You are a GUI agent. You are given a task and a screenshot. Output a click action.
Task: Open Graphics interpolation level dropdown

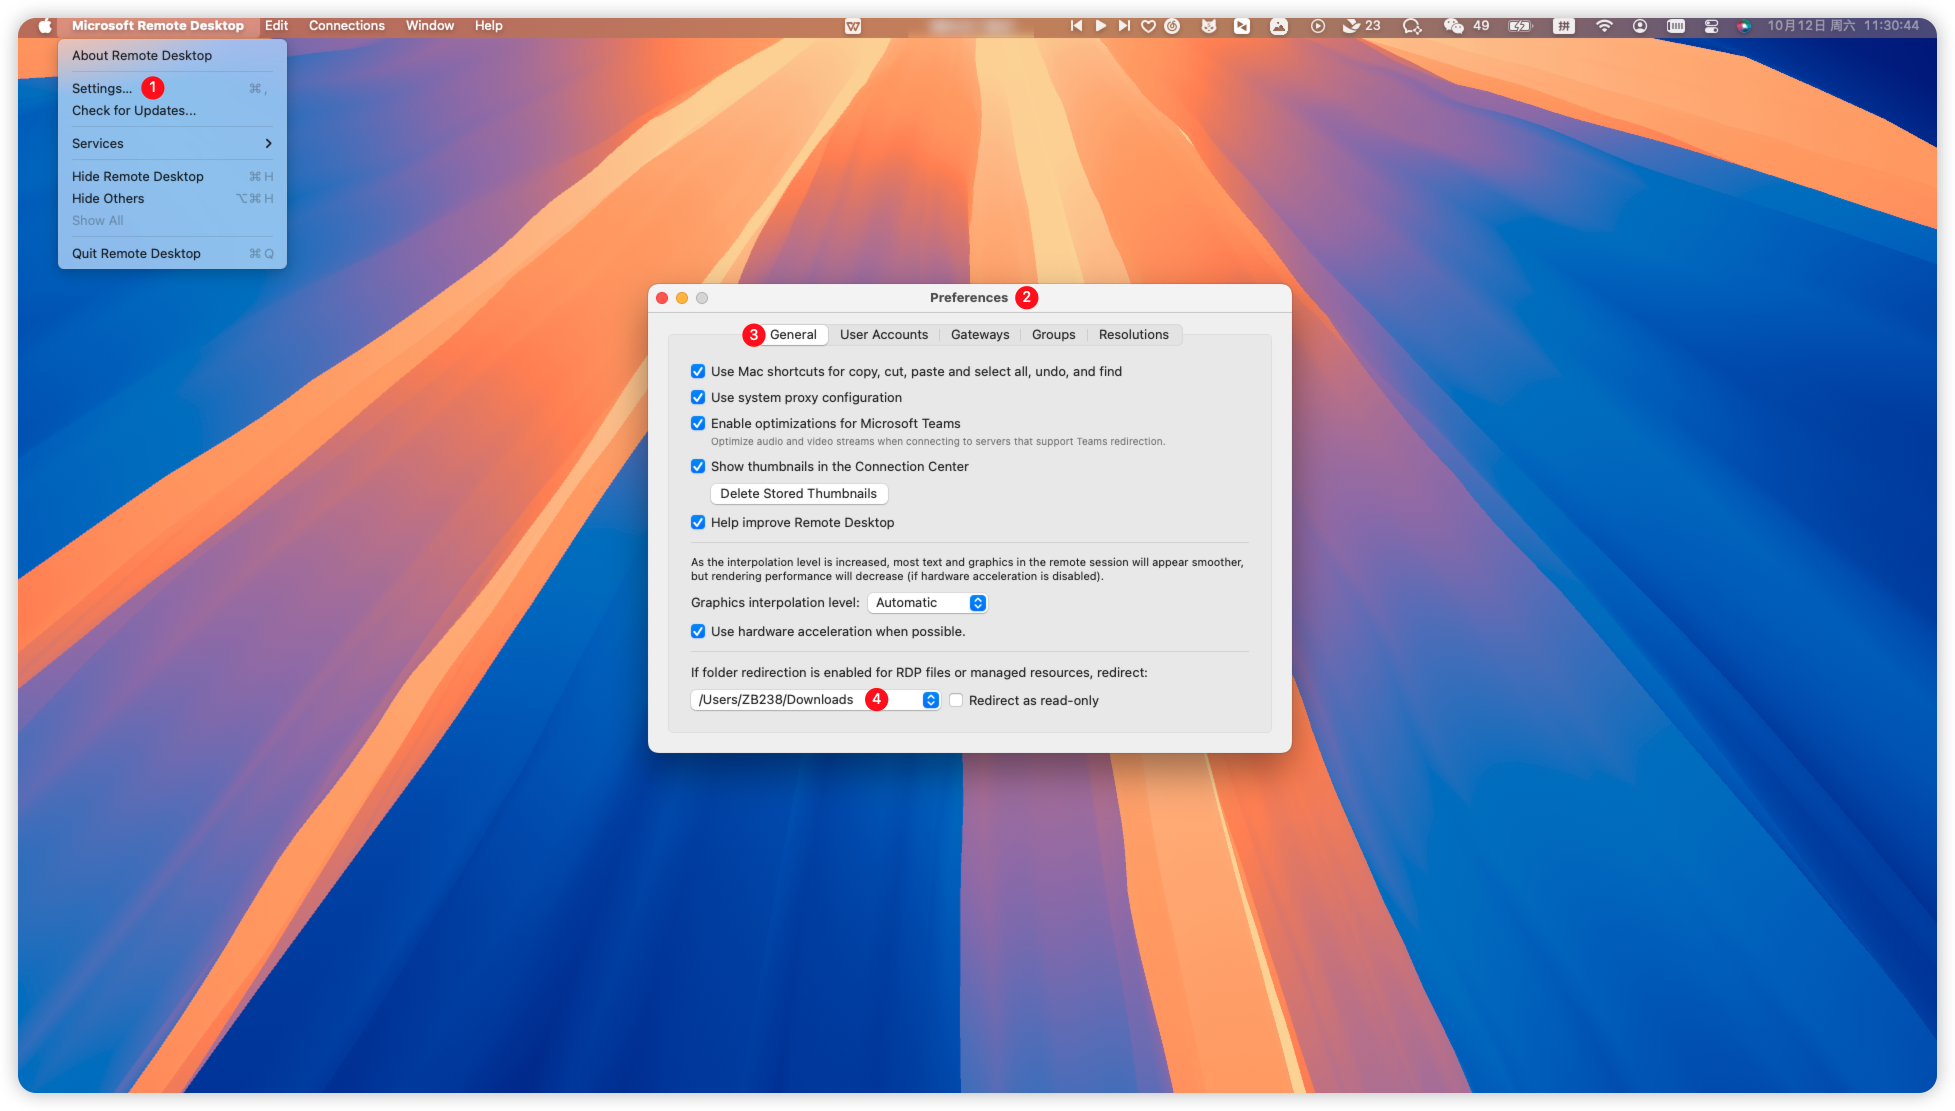tap(927, 603)
